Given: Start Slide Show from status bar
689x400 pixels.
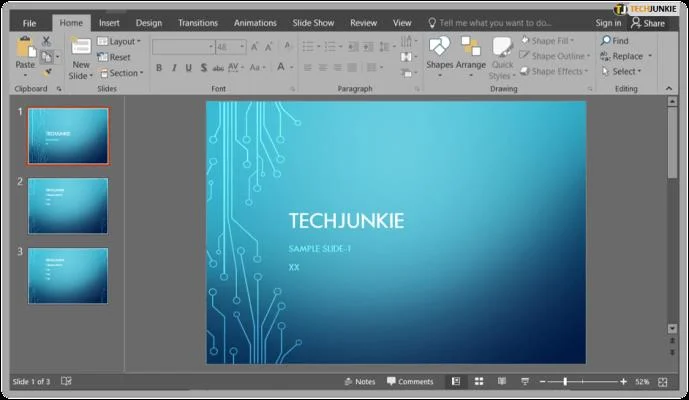Looking at the screenshot, I should point(525,382).
